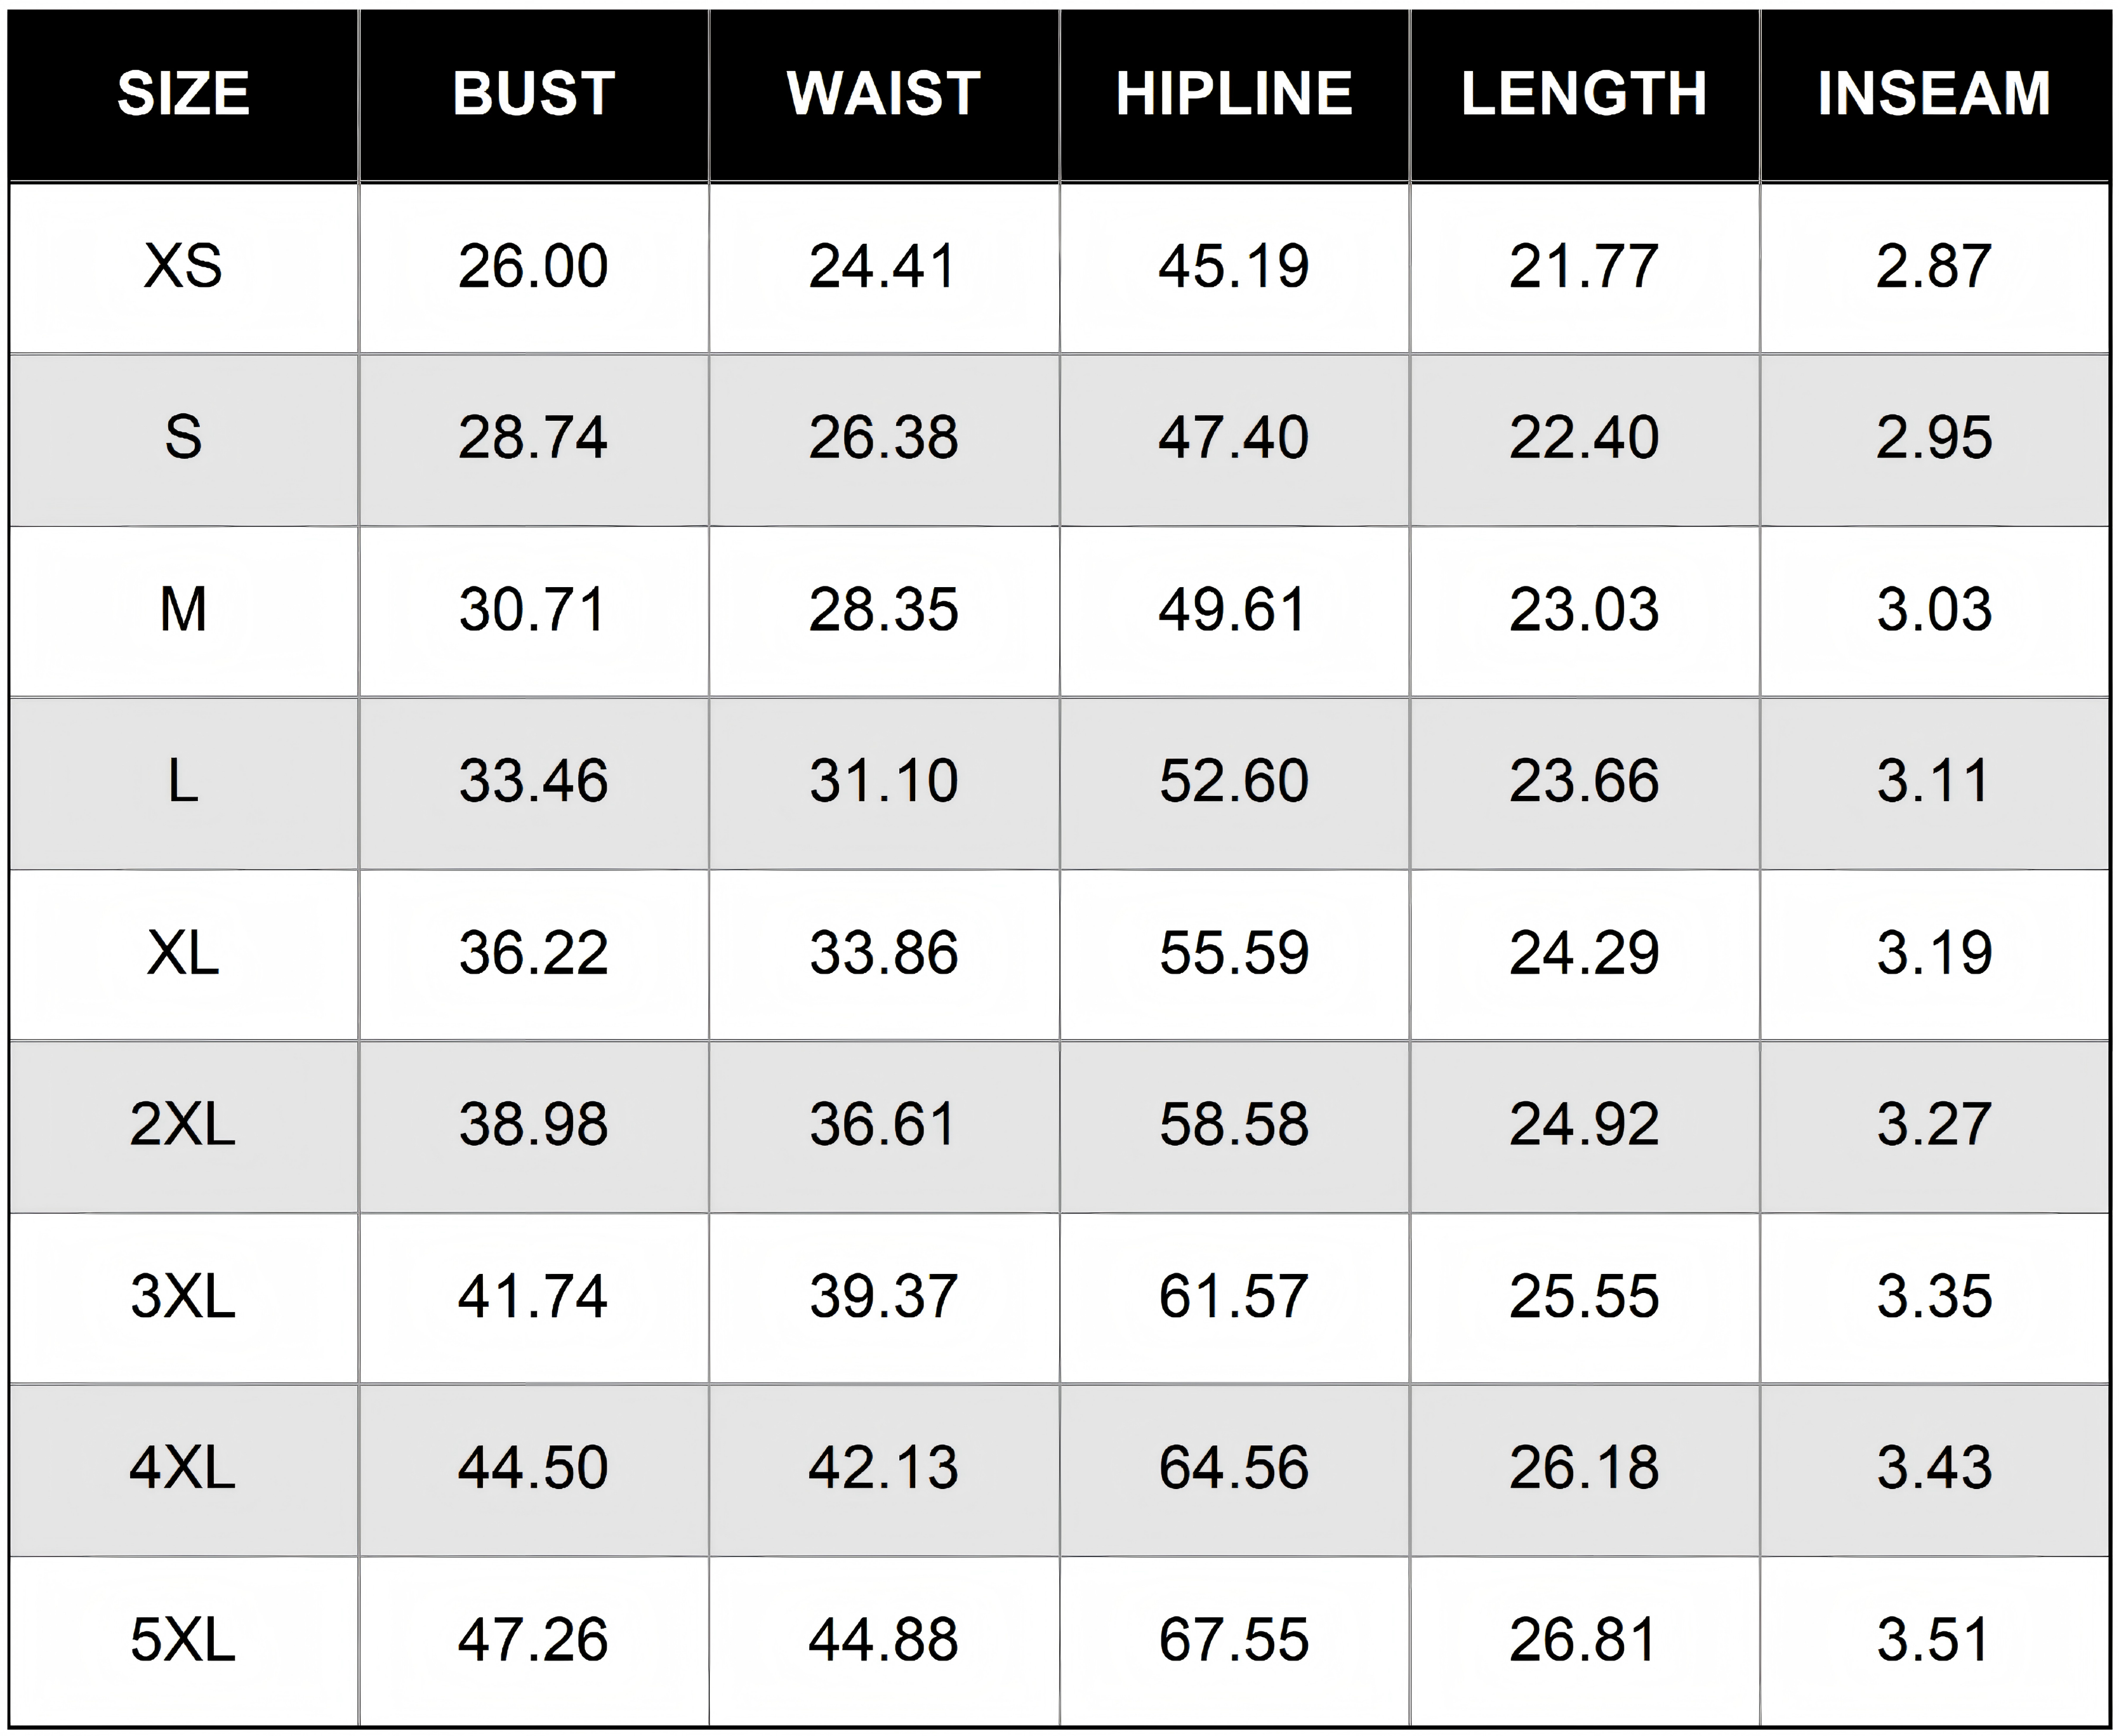The width and height of the screenshot is (2119, 1736).
Task: Click bust value 44.50 for 4XL
Action: pos(533,1468)
